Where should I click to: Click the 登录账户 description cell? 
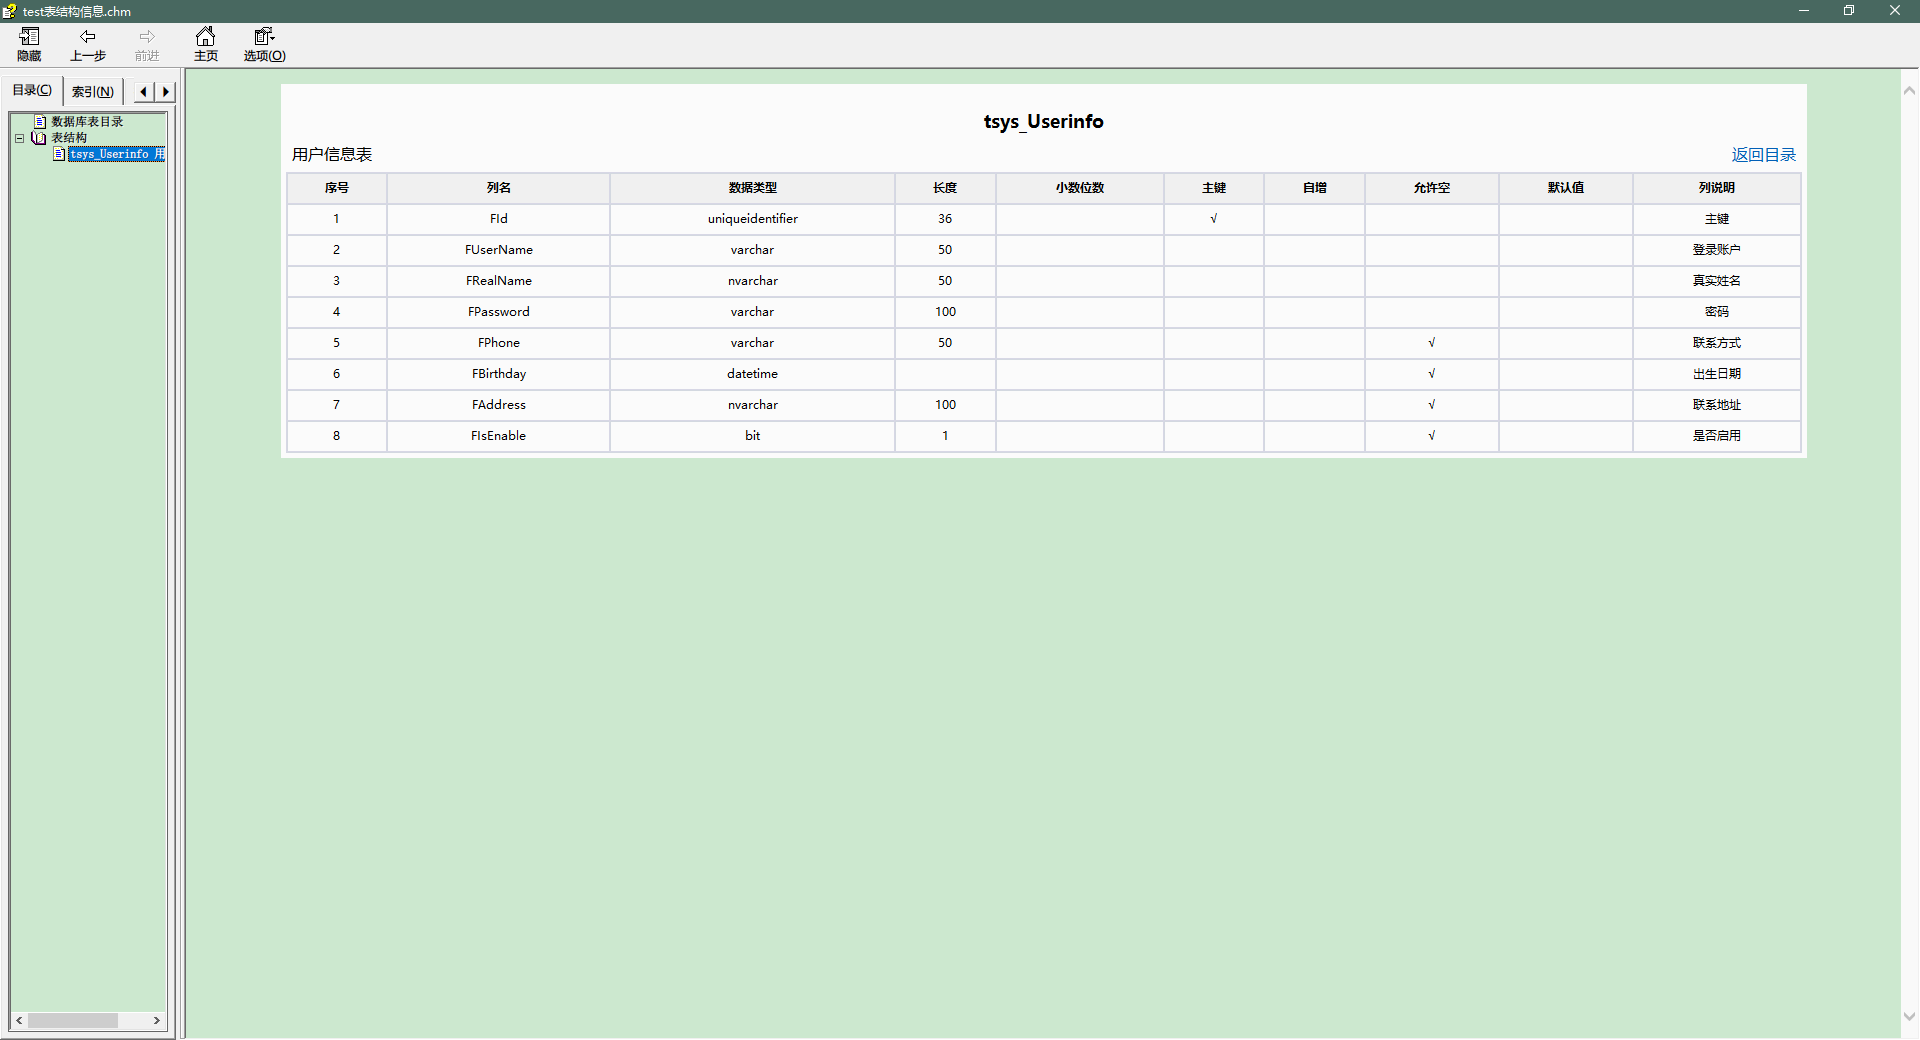1717,250
